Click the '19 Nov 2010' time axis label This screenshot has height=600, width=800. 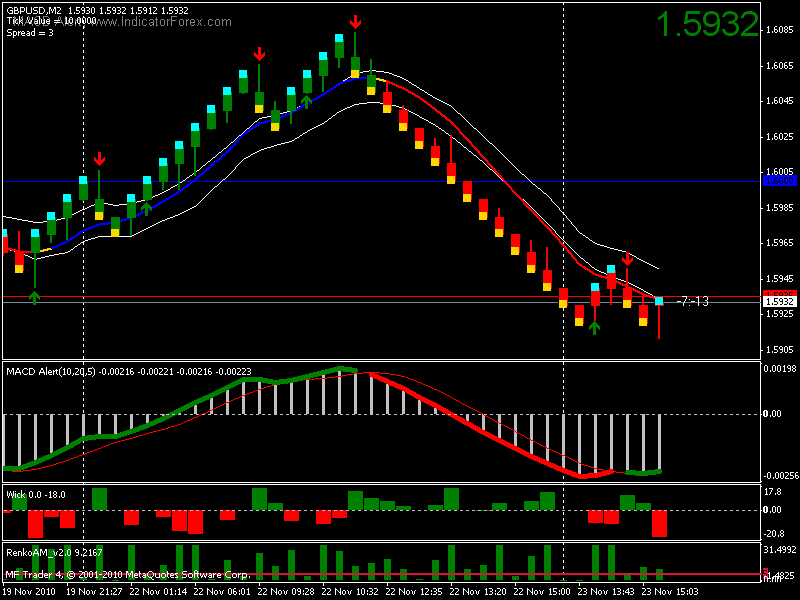coord(28,592)
